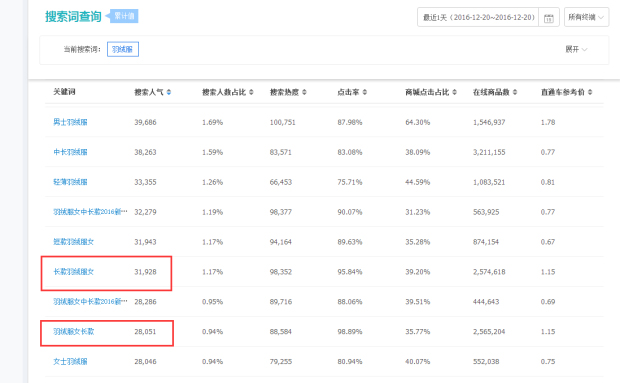Open the date range selector field

coord(478,17)
